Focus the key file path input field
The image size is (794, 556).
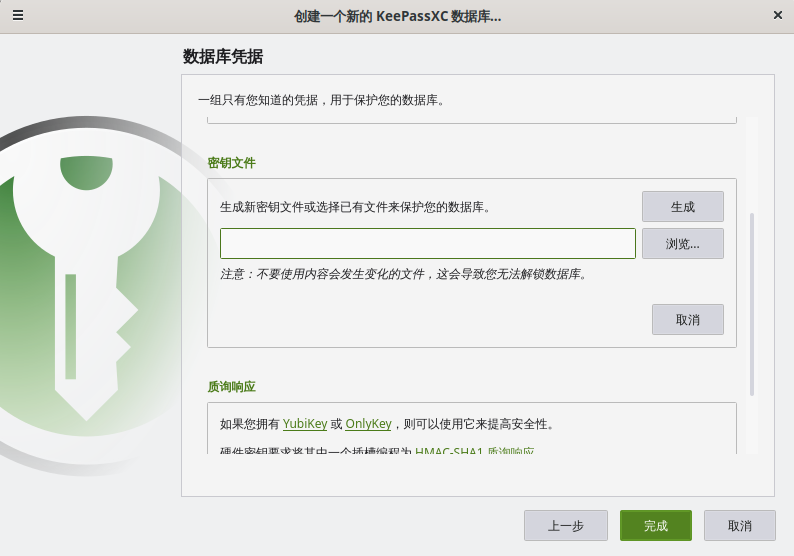(x=427, y=244)
